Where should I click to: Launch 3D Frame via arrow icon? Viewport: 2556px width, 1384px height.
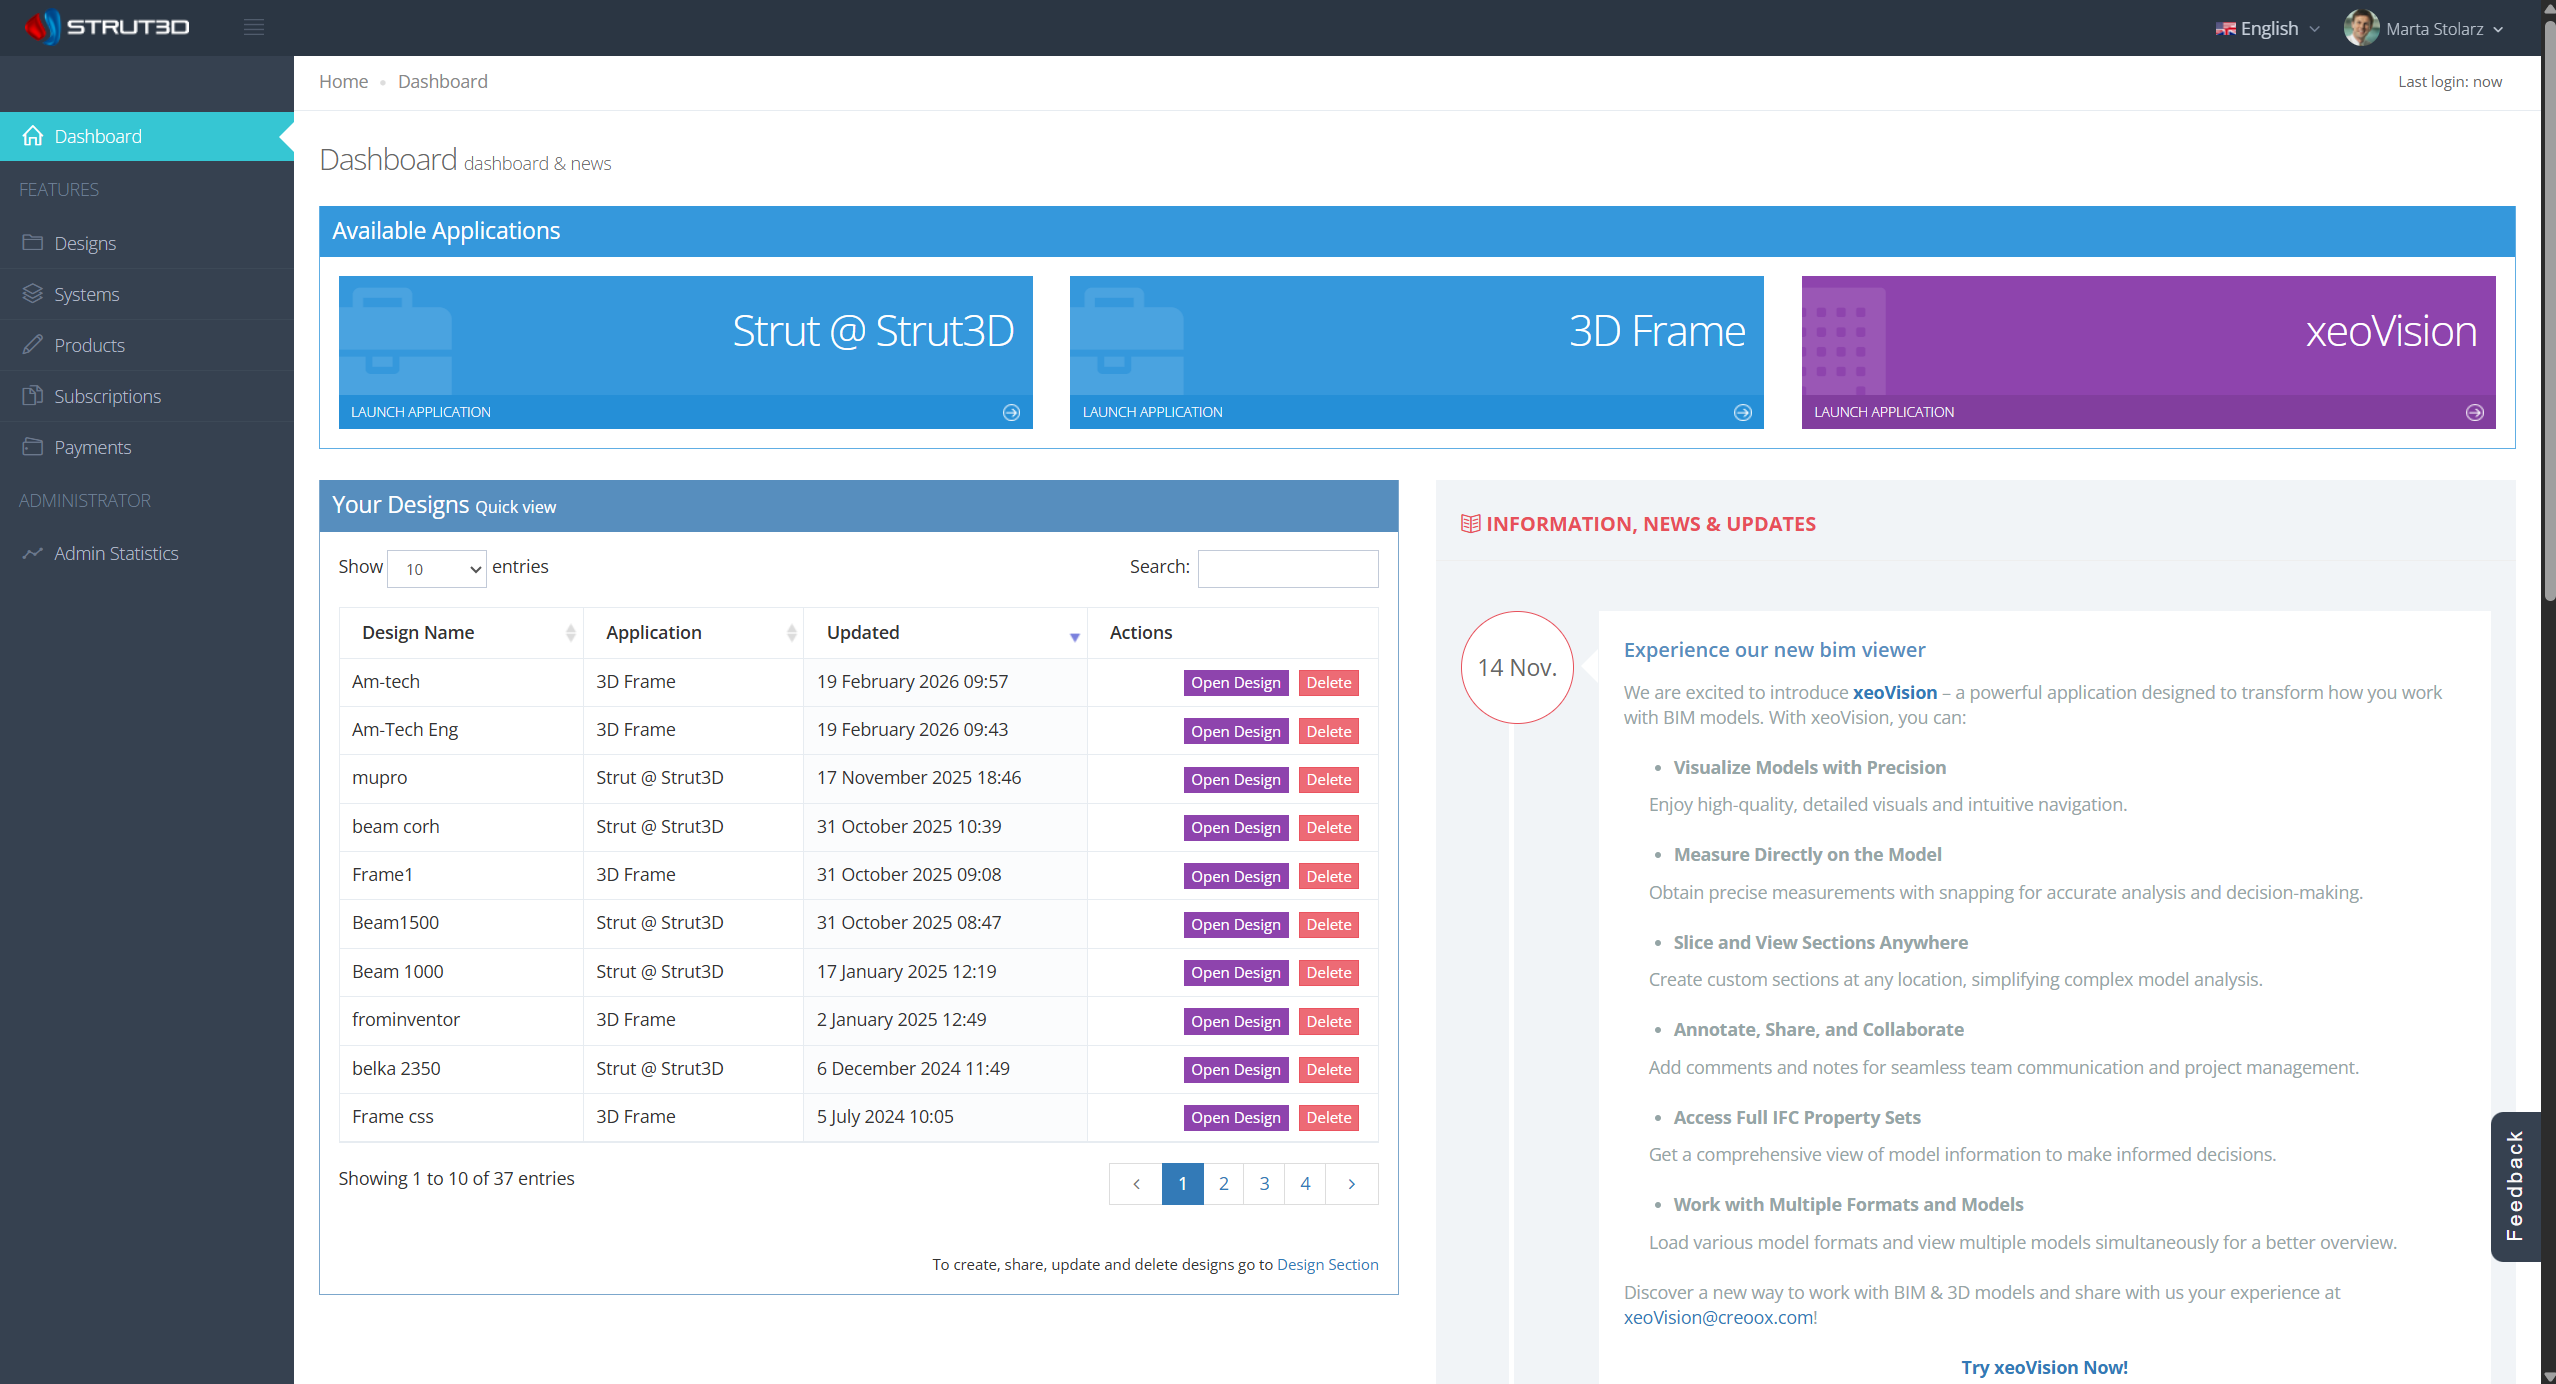[1742, 412]
